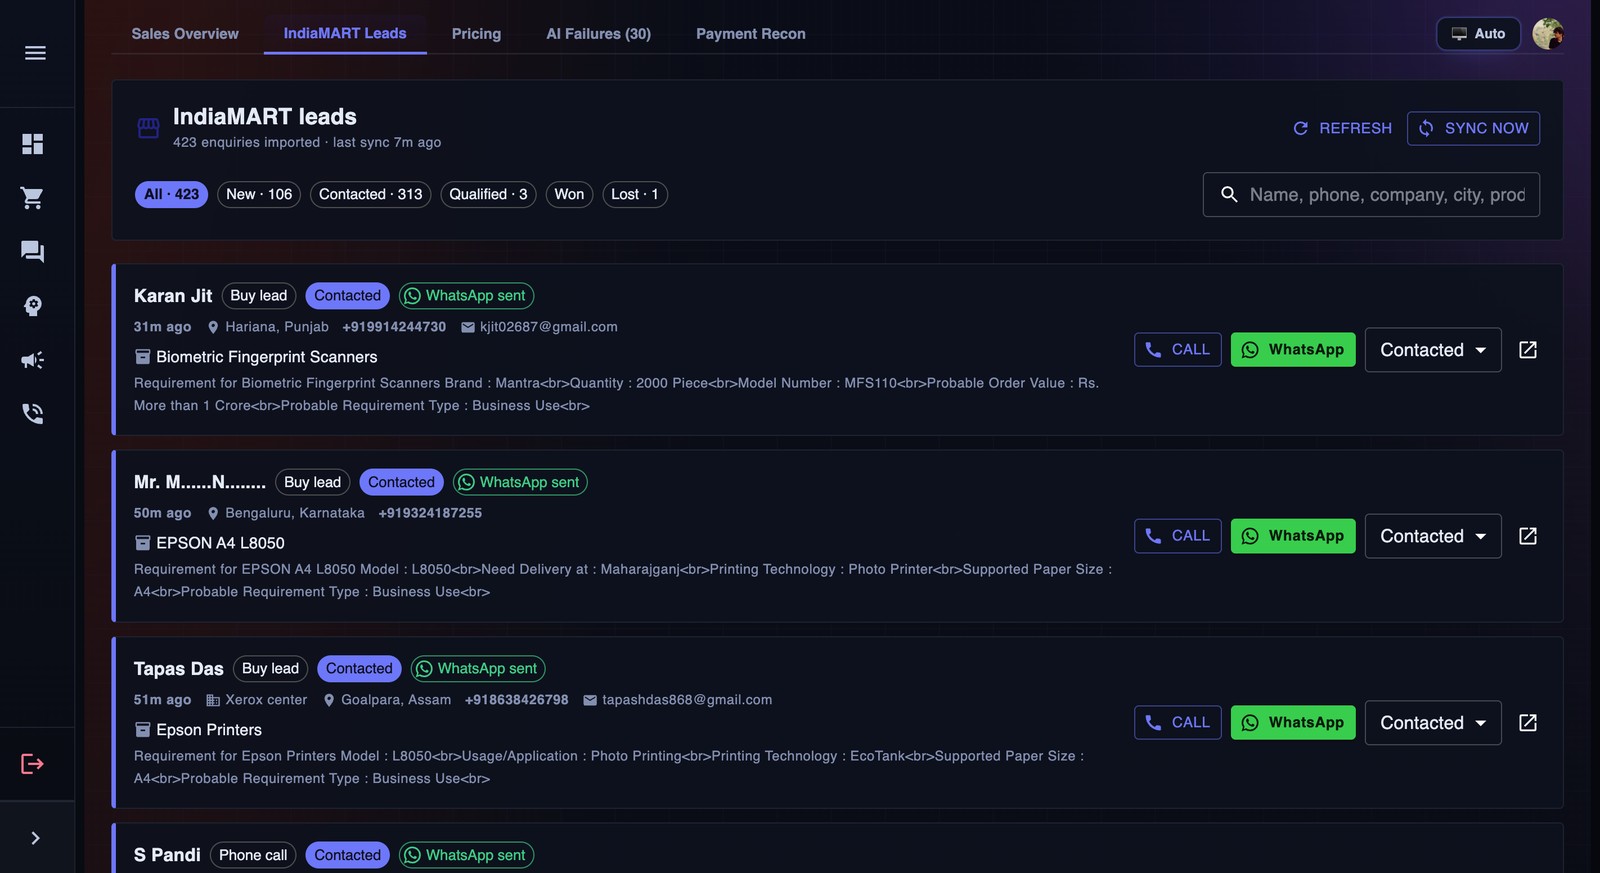The image size is (1600, 873).
Task: Click the Contacted badge on S Pandi
Action: click(x=347, y=855)
